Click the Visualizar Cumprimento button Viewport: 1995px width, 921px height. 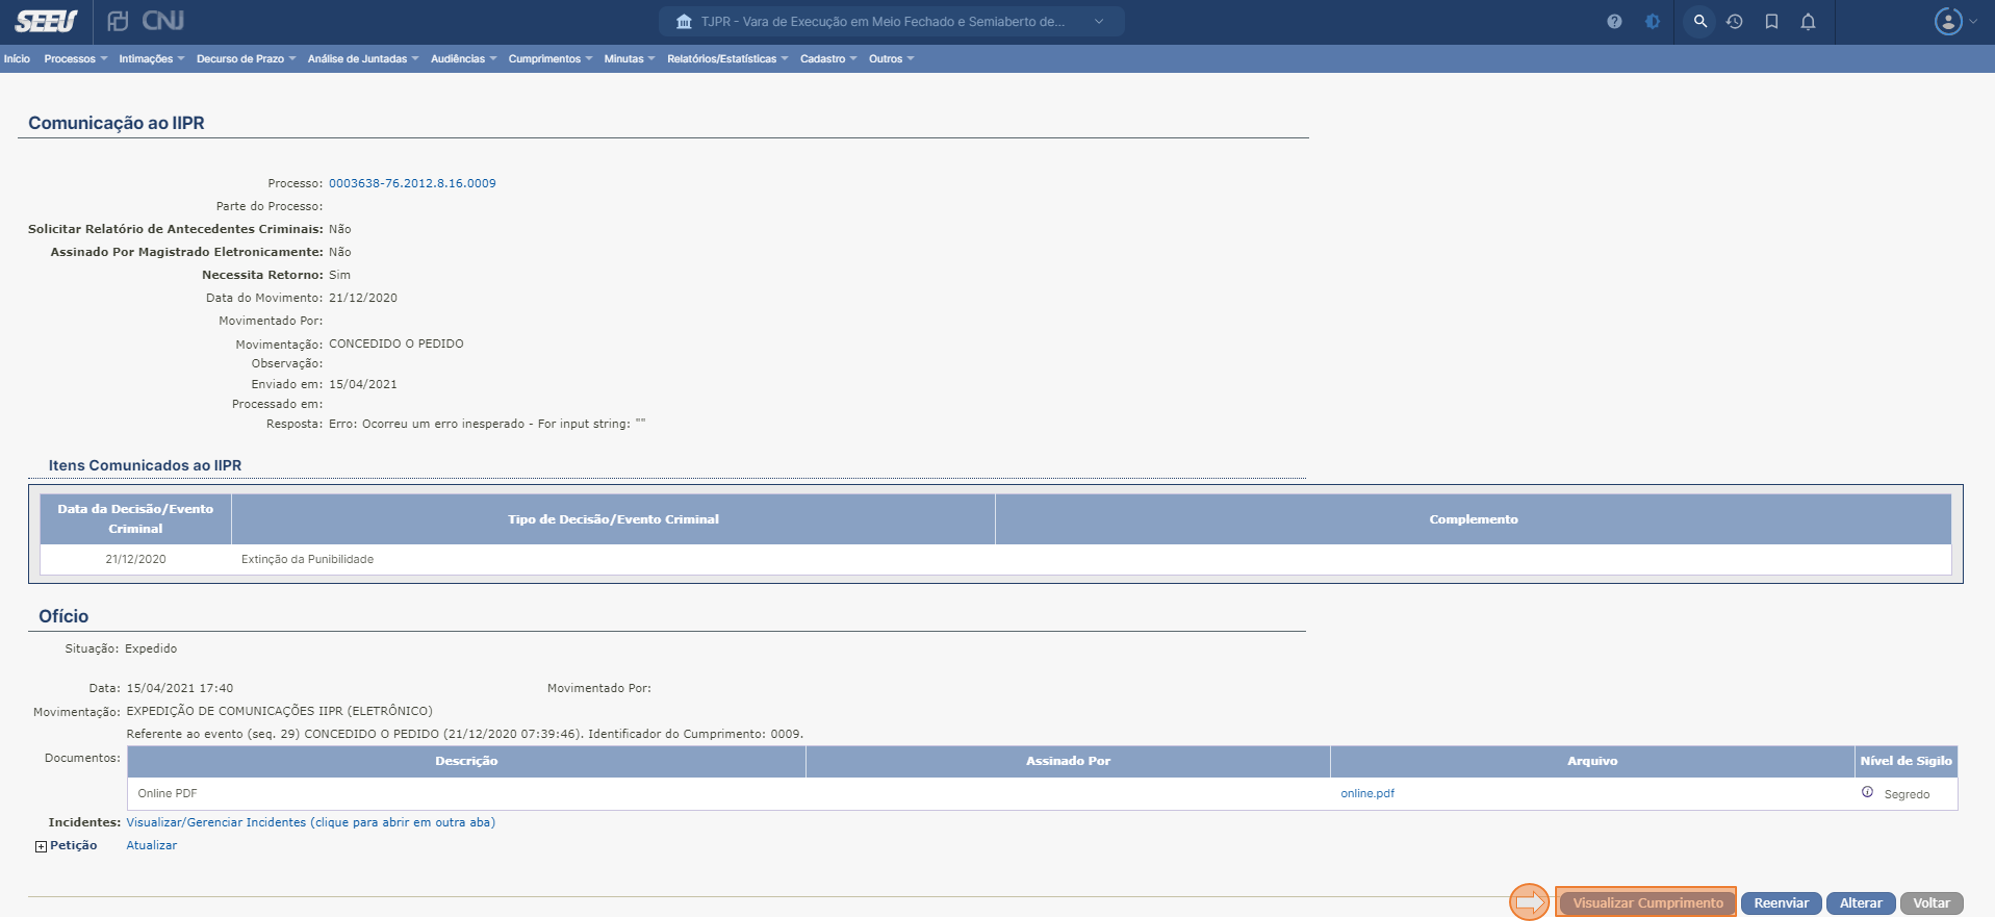(x=1646, y=903)
